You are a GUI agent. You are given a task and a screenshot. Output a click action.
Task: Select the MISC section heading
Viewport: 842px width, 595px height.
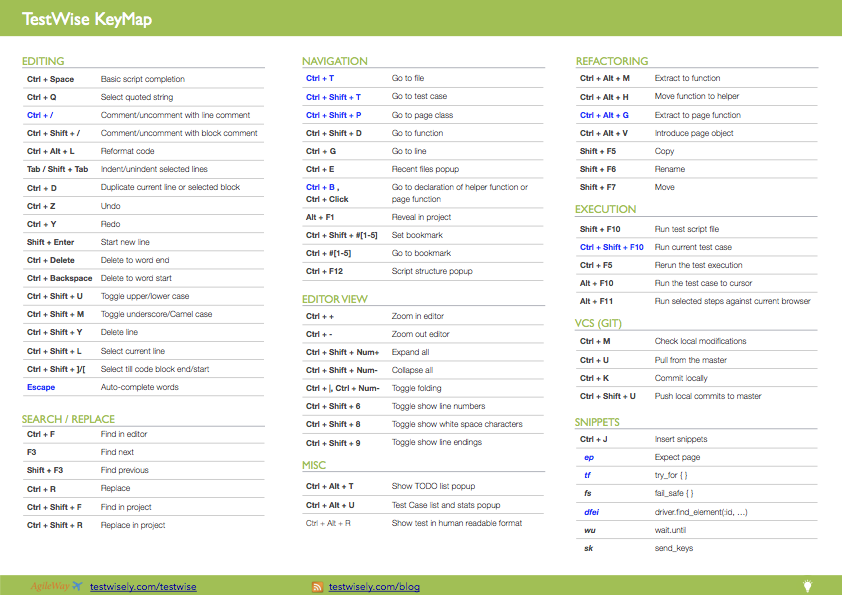[x=314, y=465]
